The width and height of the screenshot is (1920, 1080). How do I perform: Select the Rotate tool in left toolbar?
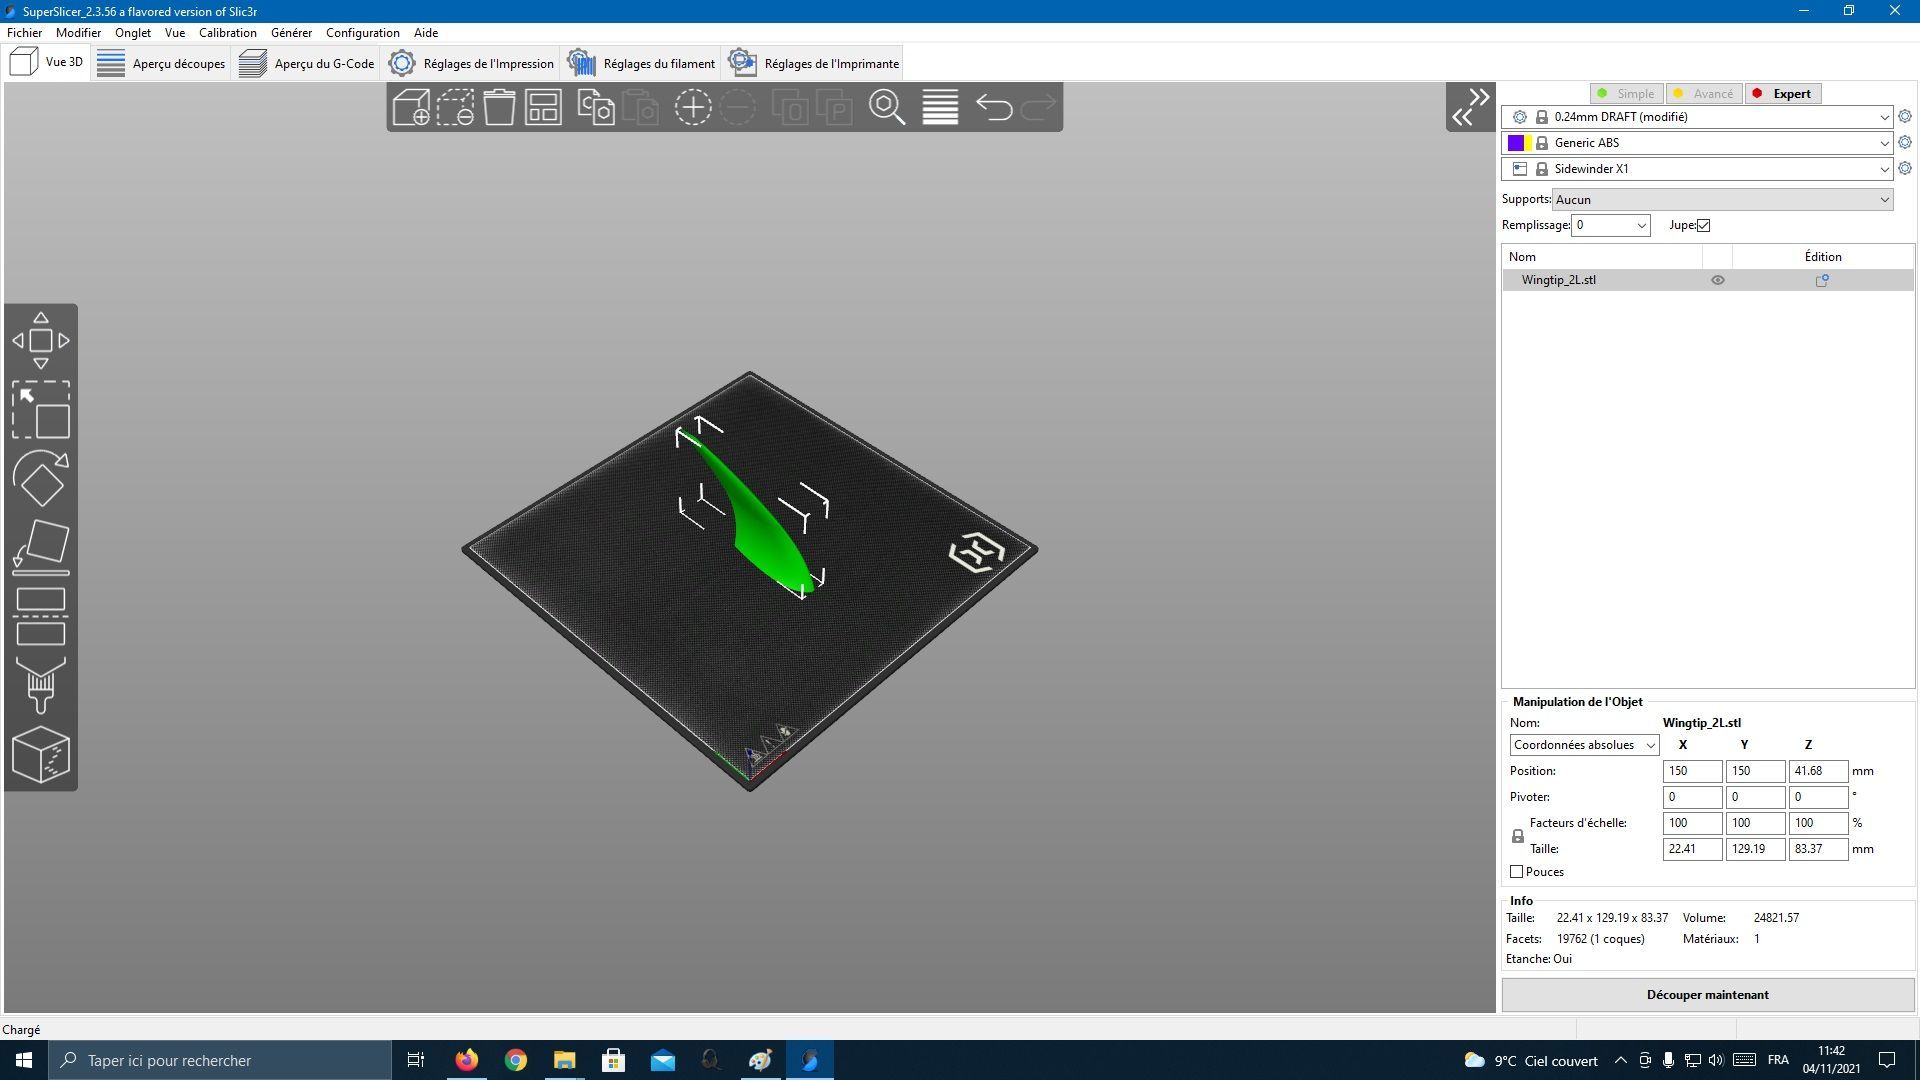pos(41,478)
